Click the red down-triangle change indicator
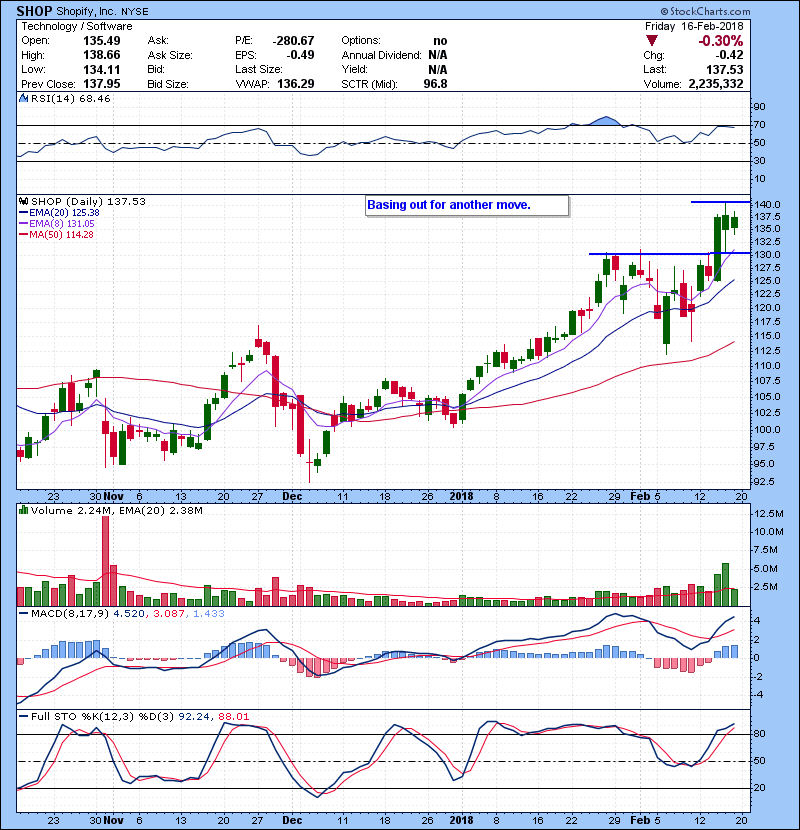This screenshot has height=830, width=800. tap(652, 41)
